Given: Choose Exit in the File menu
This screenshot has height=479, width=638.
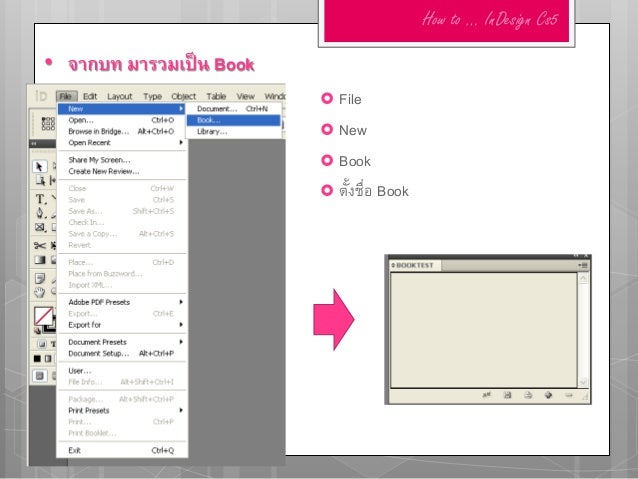Looking at the screenshot, I should point(122,450).
